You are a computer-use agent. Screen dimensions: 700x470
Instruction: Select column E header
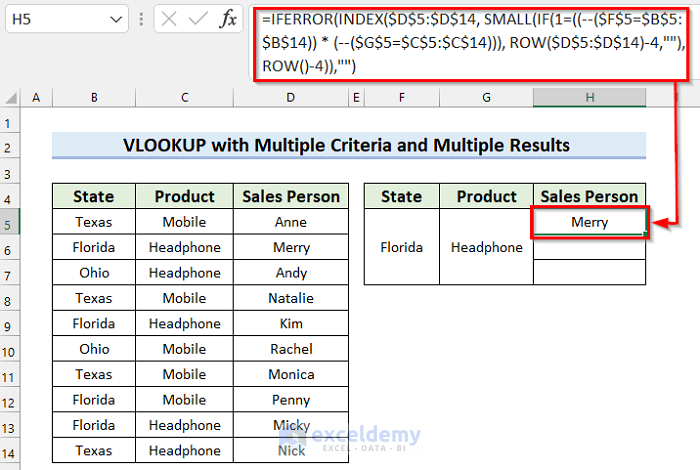point(356,97)
